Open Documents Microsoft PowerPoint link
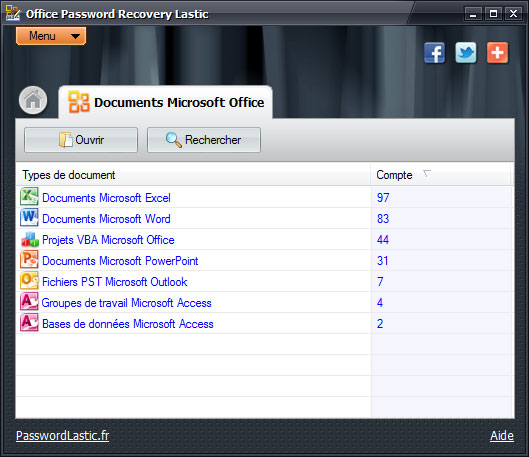Viewport: 529px width, 457px height. [x=120, y=261]
